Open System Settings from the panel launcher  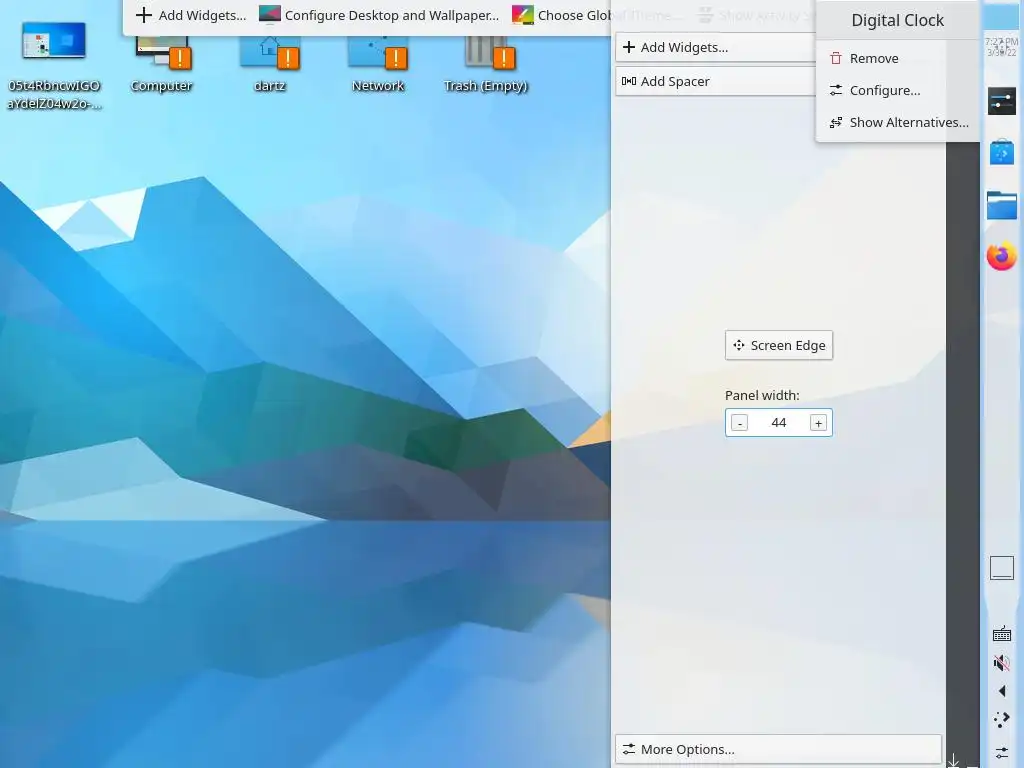point(1001,101)
